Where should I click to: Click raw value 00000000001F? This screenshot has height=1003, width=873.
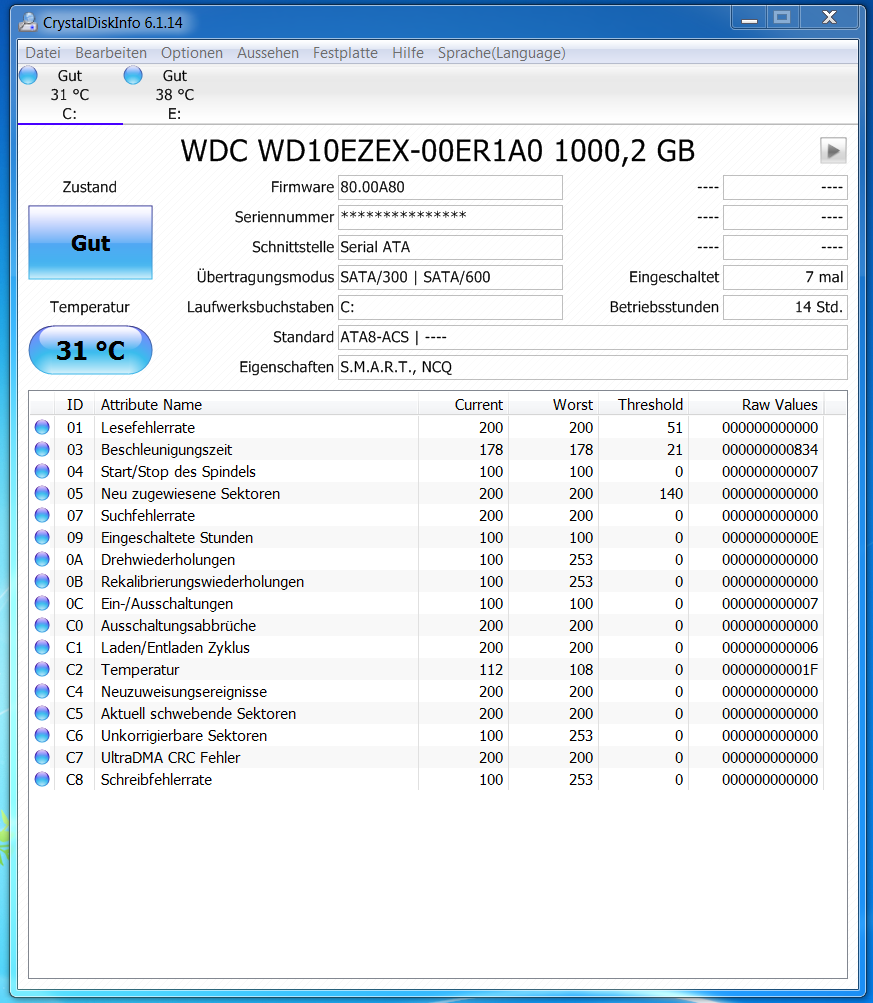pos(770,670)
